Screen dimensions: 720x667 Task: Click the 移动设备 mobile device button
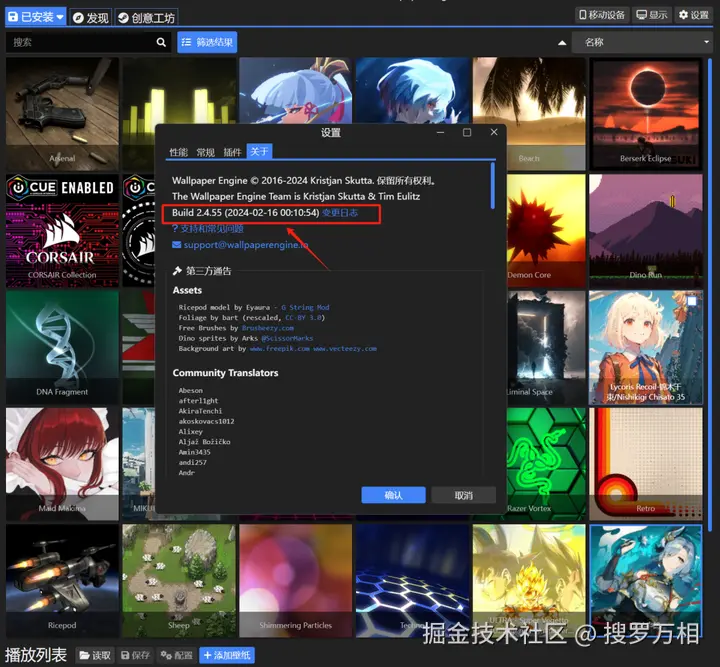[x=602, y=15]
